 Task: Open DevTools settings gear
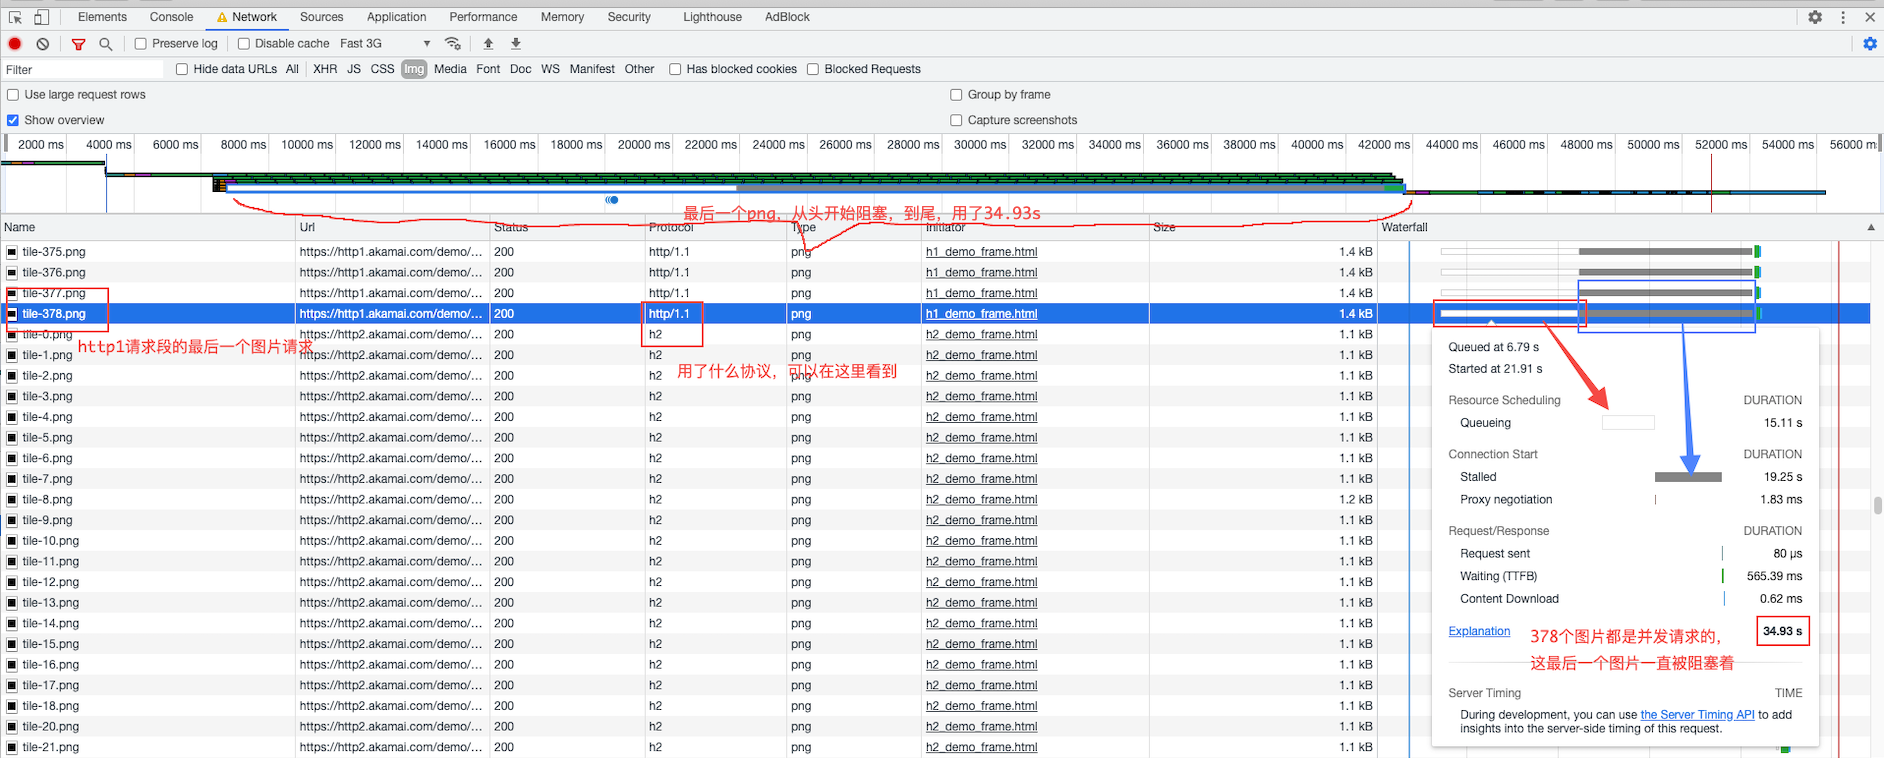(1815, 17)
